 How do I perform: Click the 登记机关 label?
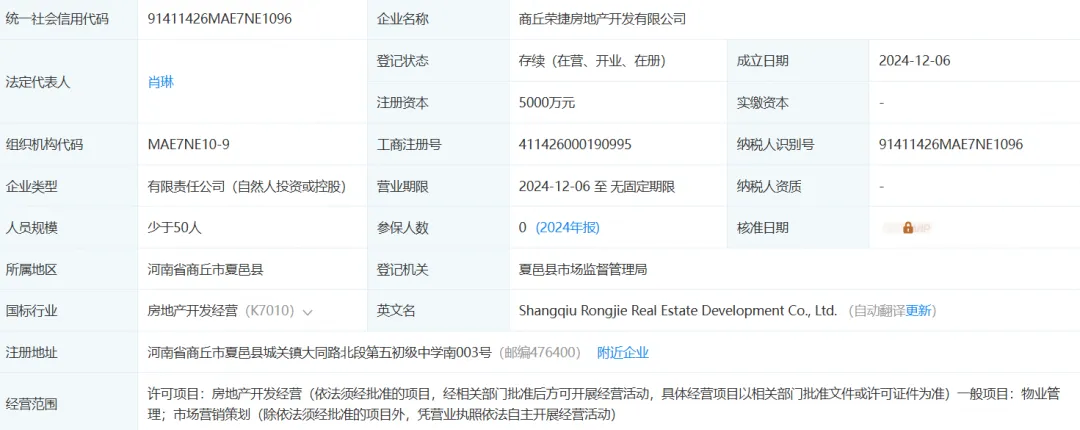pyautogui.click(x=402, y=269)
